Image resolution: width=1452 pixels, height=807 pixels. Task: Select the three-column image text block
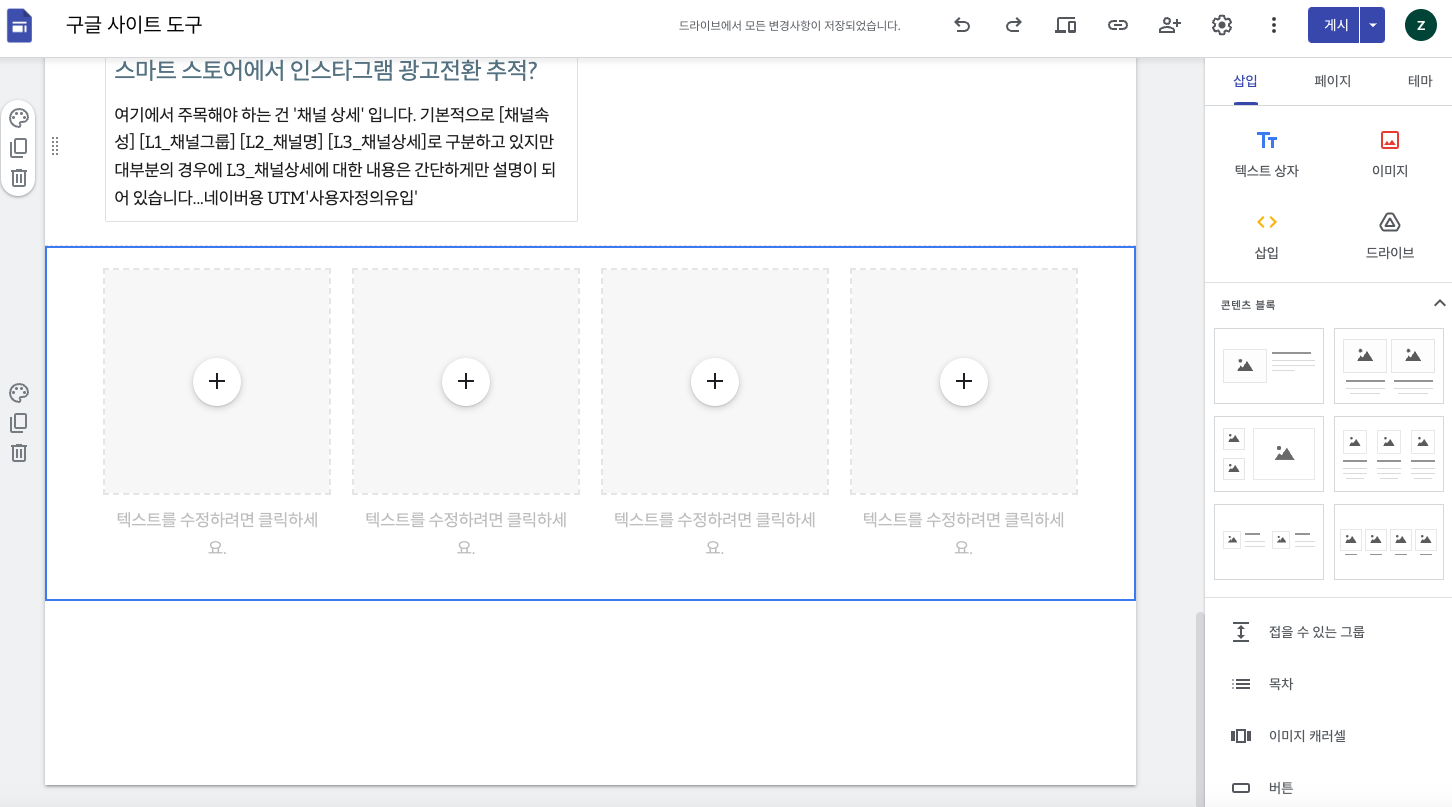[1389, 454]
